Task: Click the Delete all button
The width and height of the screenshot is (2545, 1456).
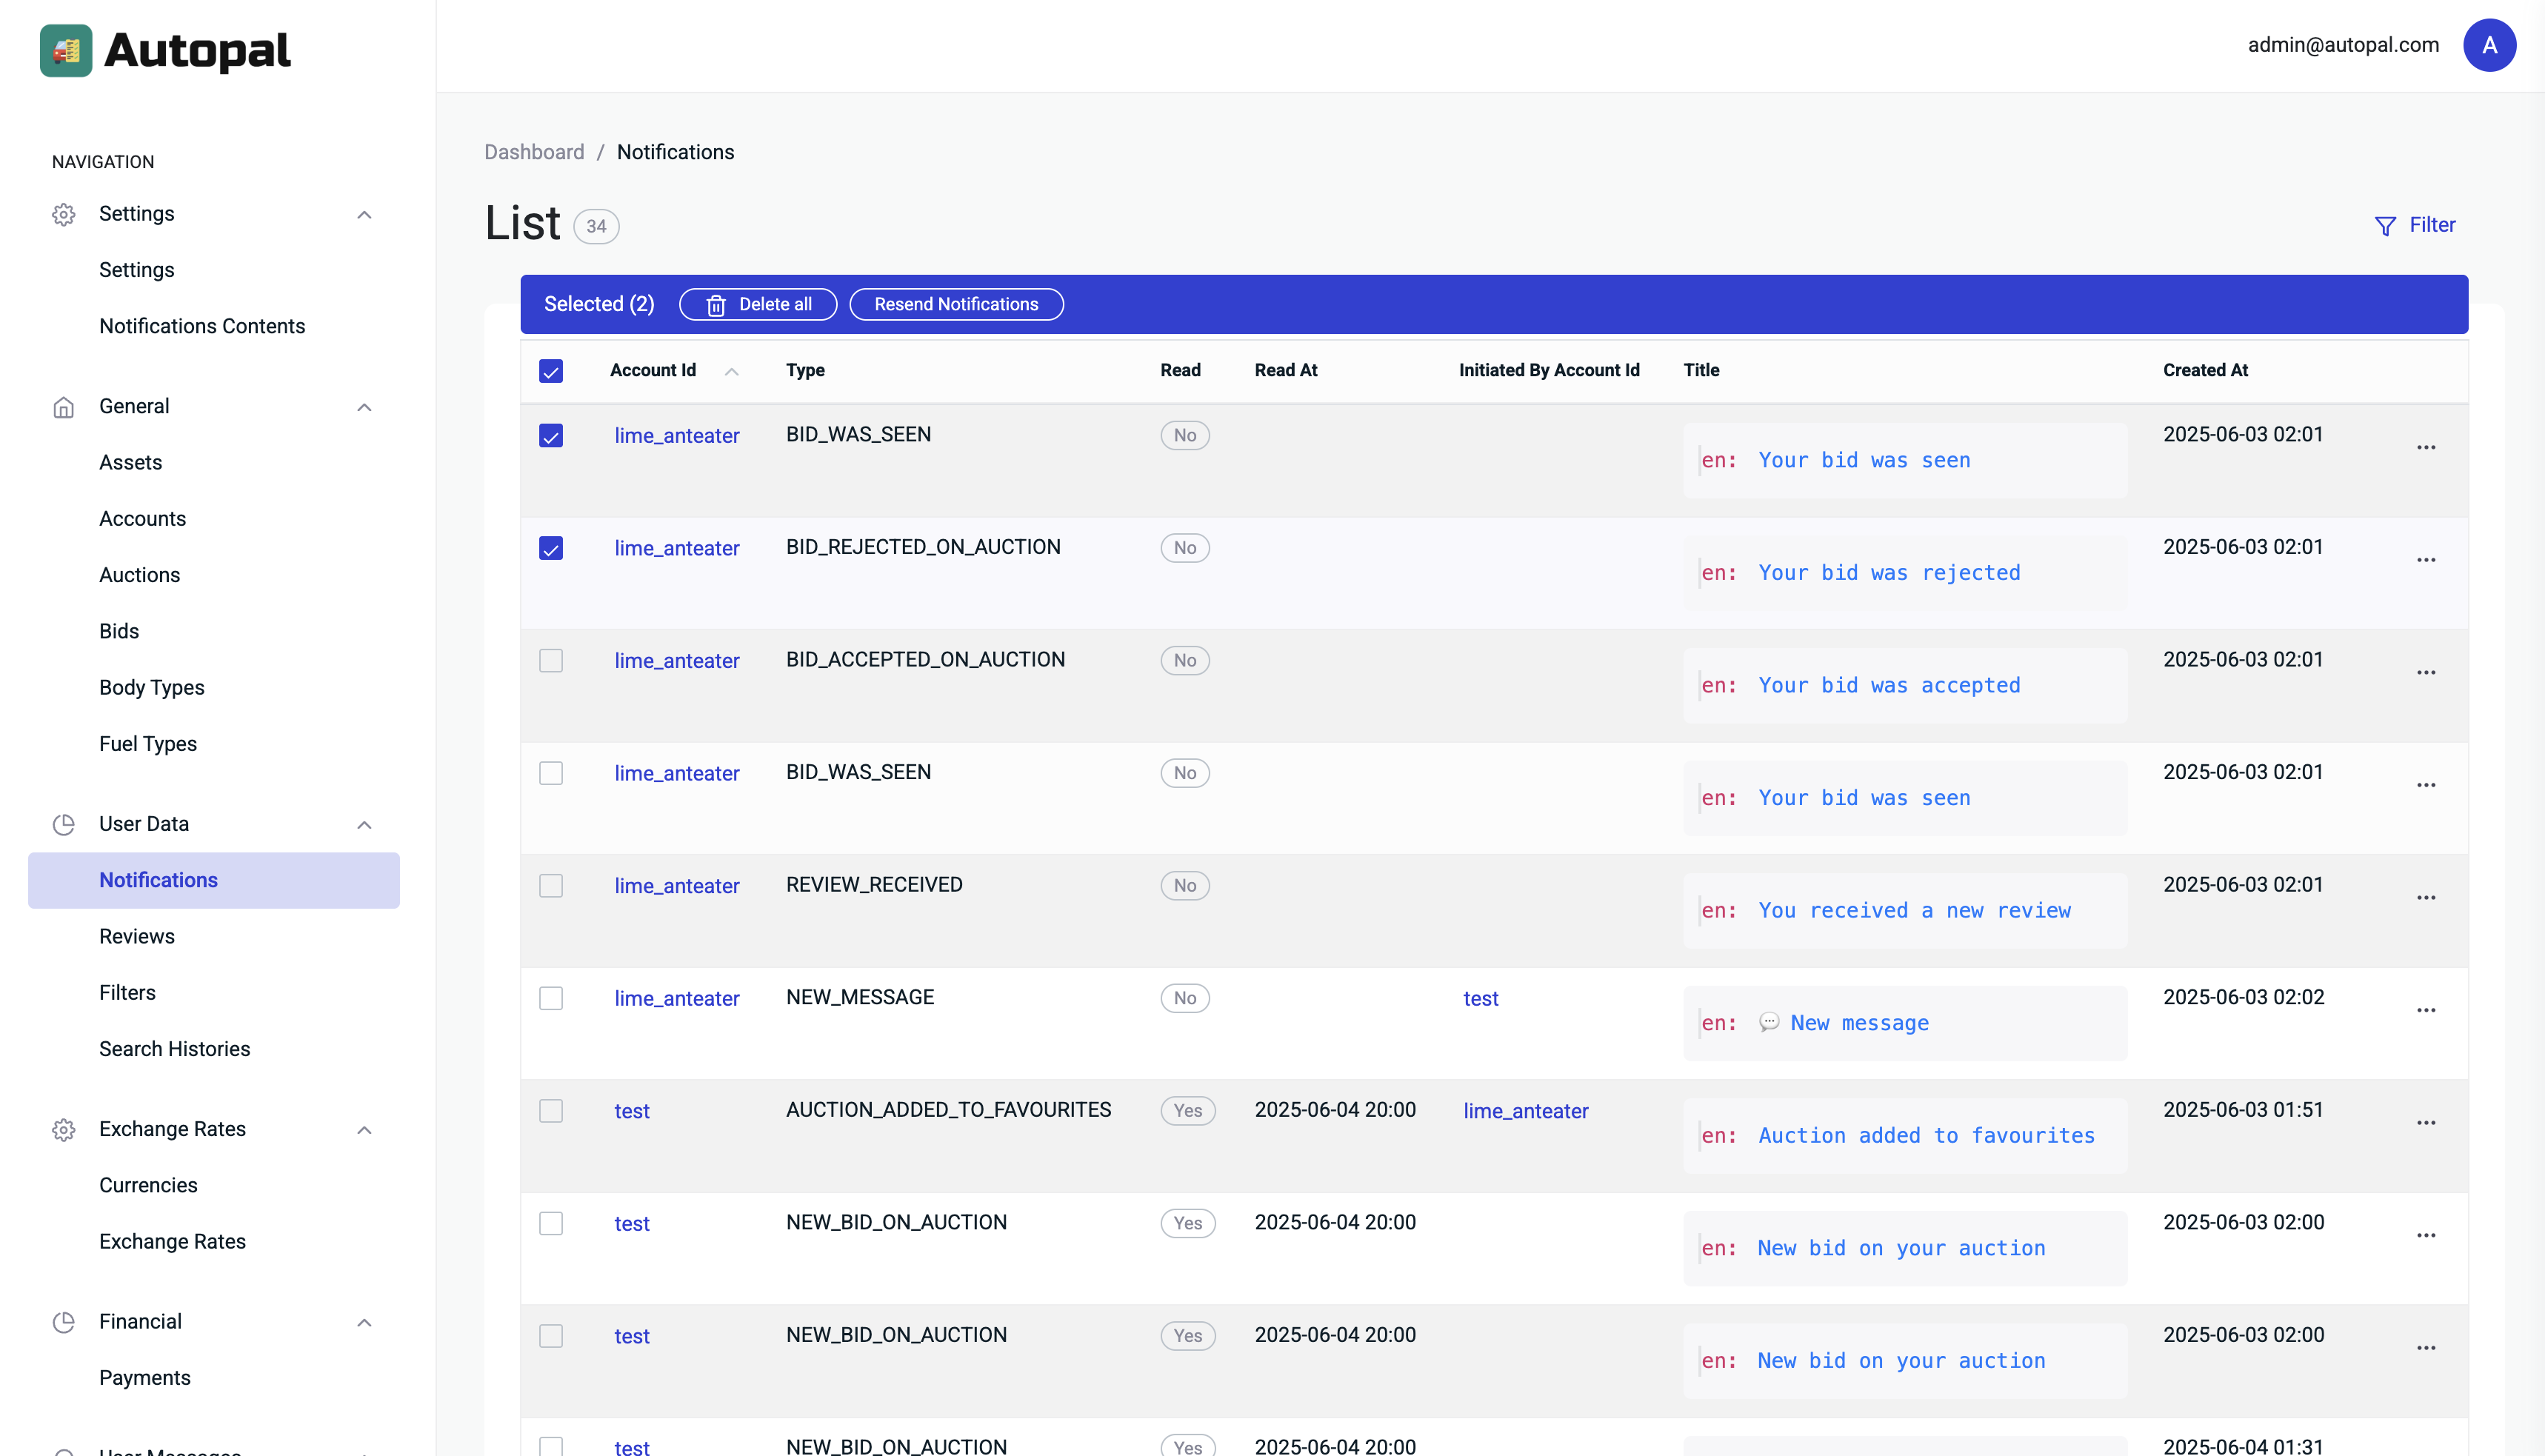Action: 758,305
